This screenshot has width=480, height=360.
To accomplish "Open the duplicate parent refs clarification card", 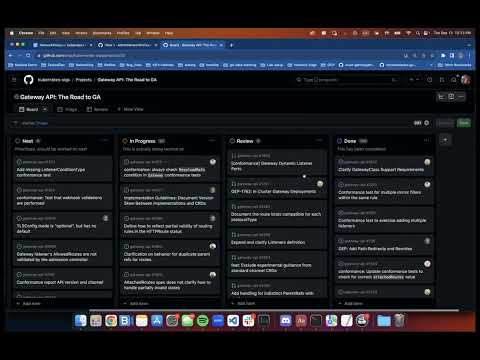I will [170, 253].
